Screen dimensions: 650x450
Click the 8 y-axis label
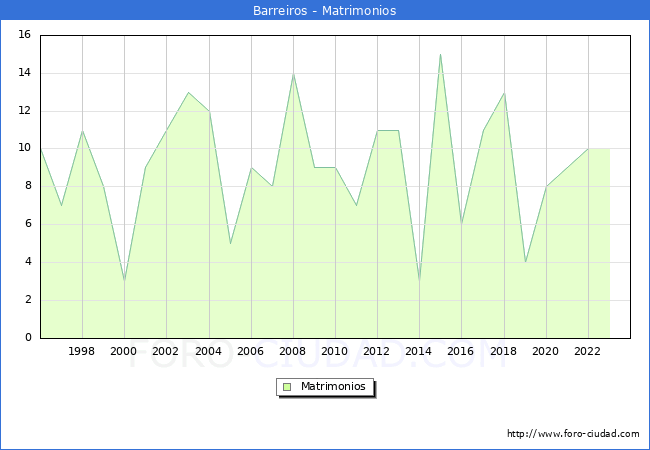click(27, 186)
